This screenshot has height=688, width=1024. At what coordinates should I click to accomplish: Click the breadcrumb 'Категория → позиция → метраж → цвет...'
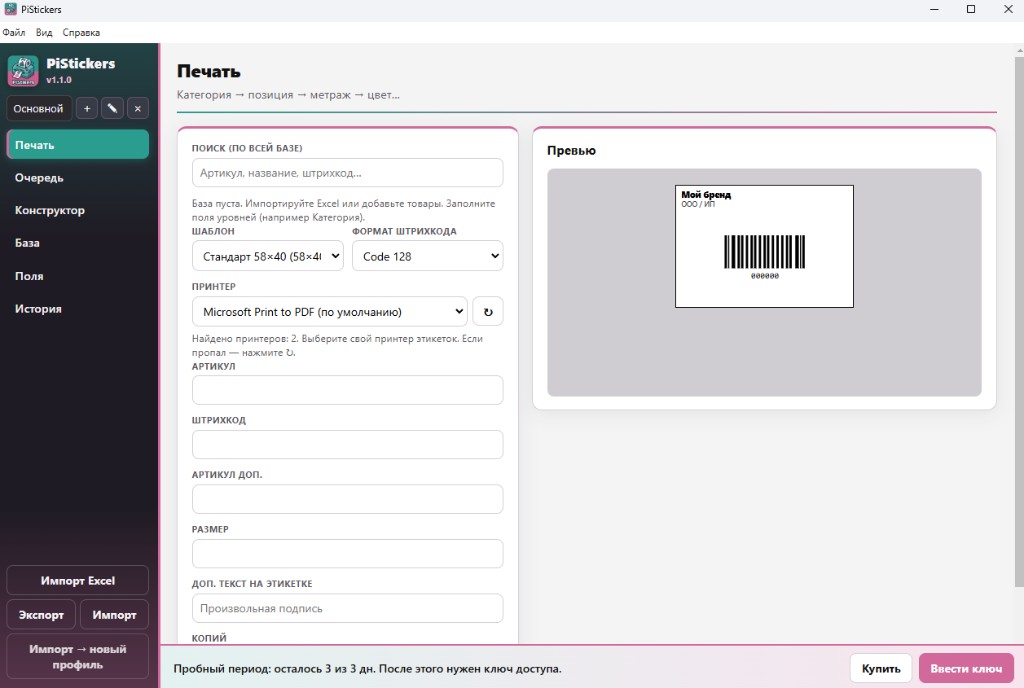288,95
